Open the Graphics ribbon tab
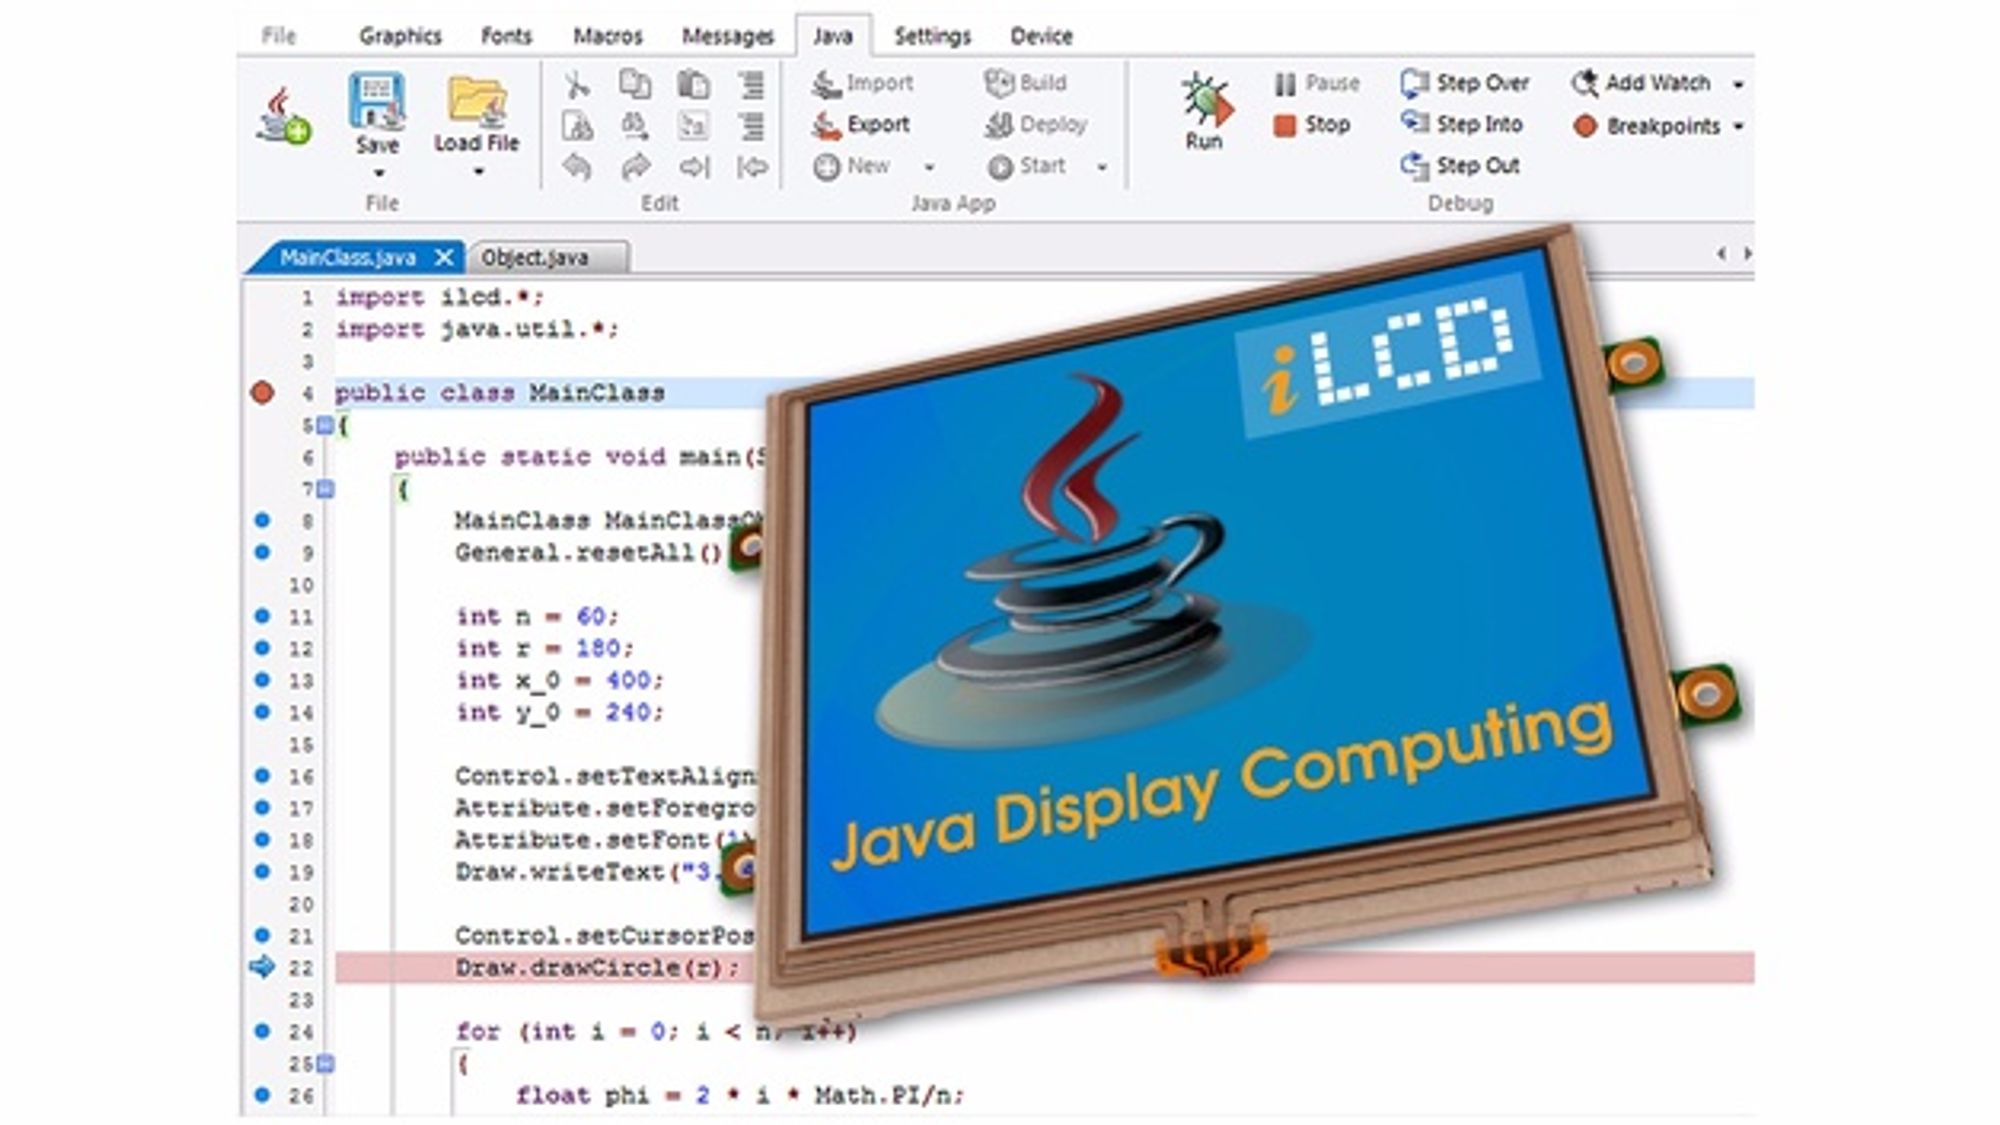Screen dimensions: 2000x1125 (x=400, y=36)
